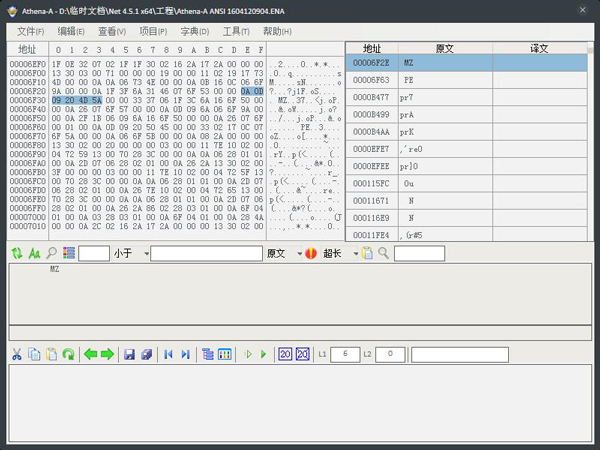Viewport: 600px width, 450px height.
Task: Click the length number field before 小于
Action: (x=94, y=253)
